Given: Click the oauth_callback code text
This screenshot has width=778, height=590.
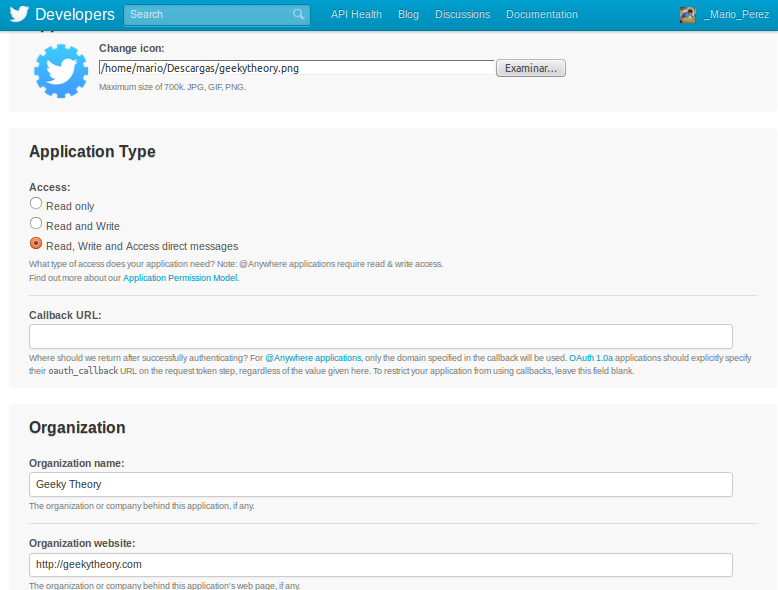Looking at the screenshot, I should pos(83,371).
